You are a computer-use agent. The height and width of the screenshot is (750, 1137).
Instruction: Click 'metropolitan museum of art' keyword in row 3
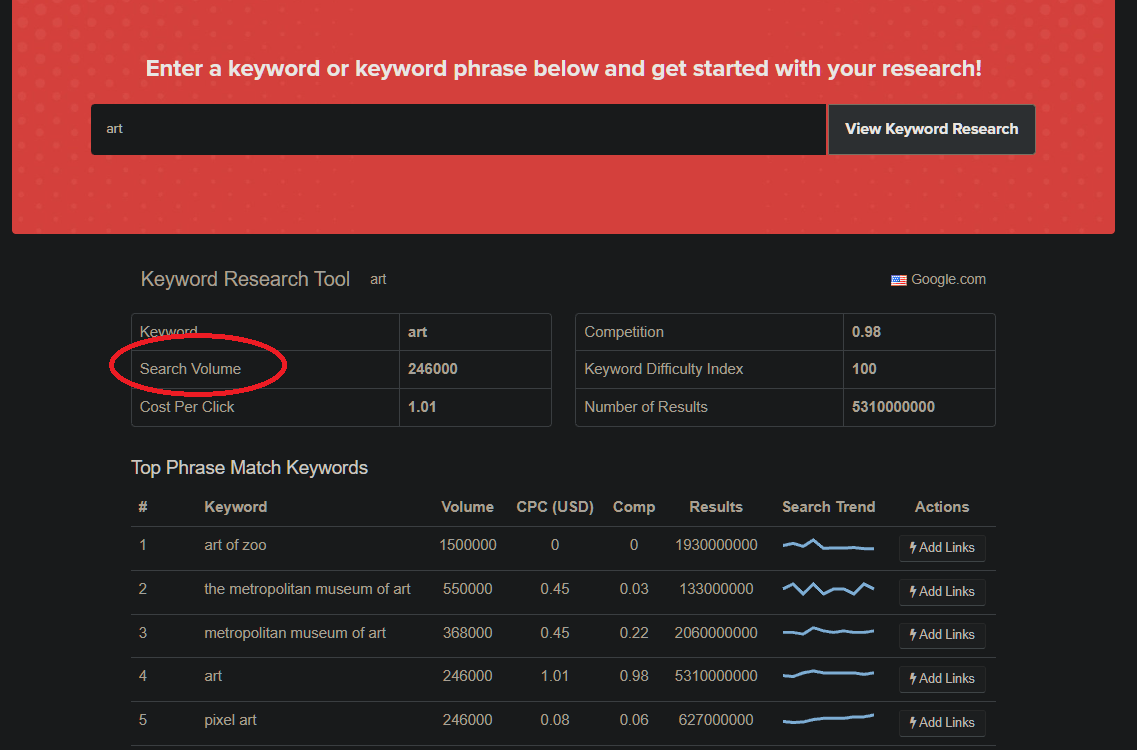coord(295,632)
